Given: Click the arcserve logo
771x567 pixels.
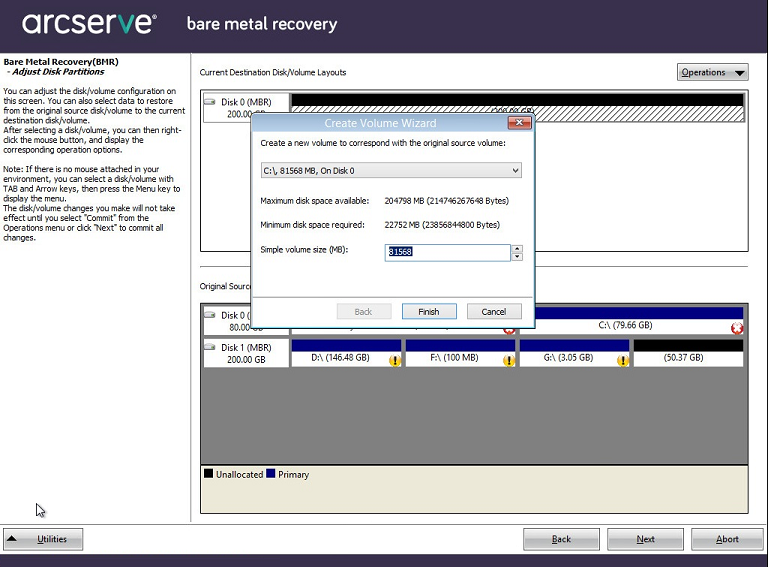Looking at the screenshot, I should pos(89,23).
